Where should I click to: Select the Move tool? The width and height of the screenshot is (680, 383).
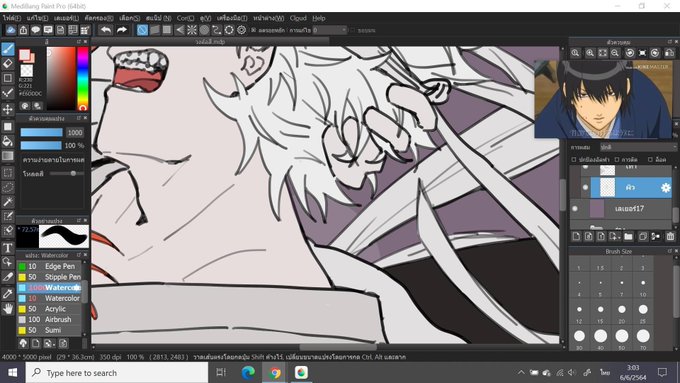(x=8, y=108)
